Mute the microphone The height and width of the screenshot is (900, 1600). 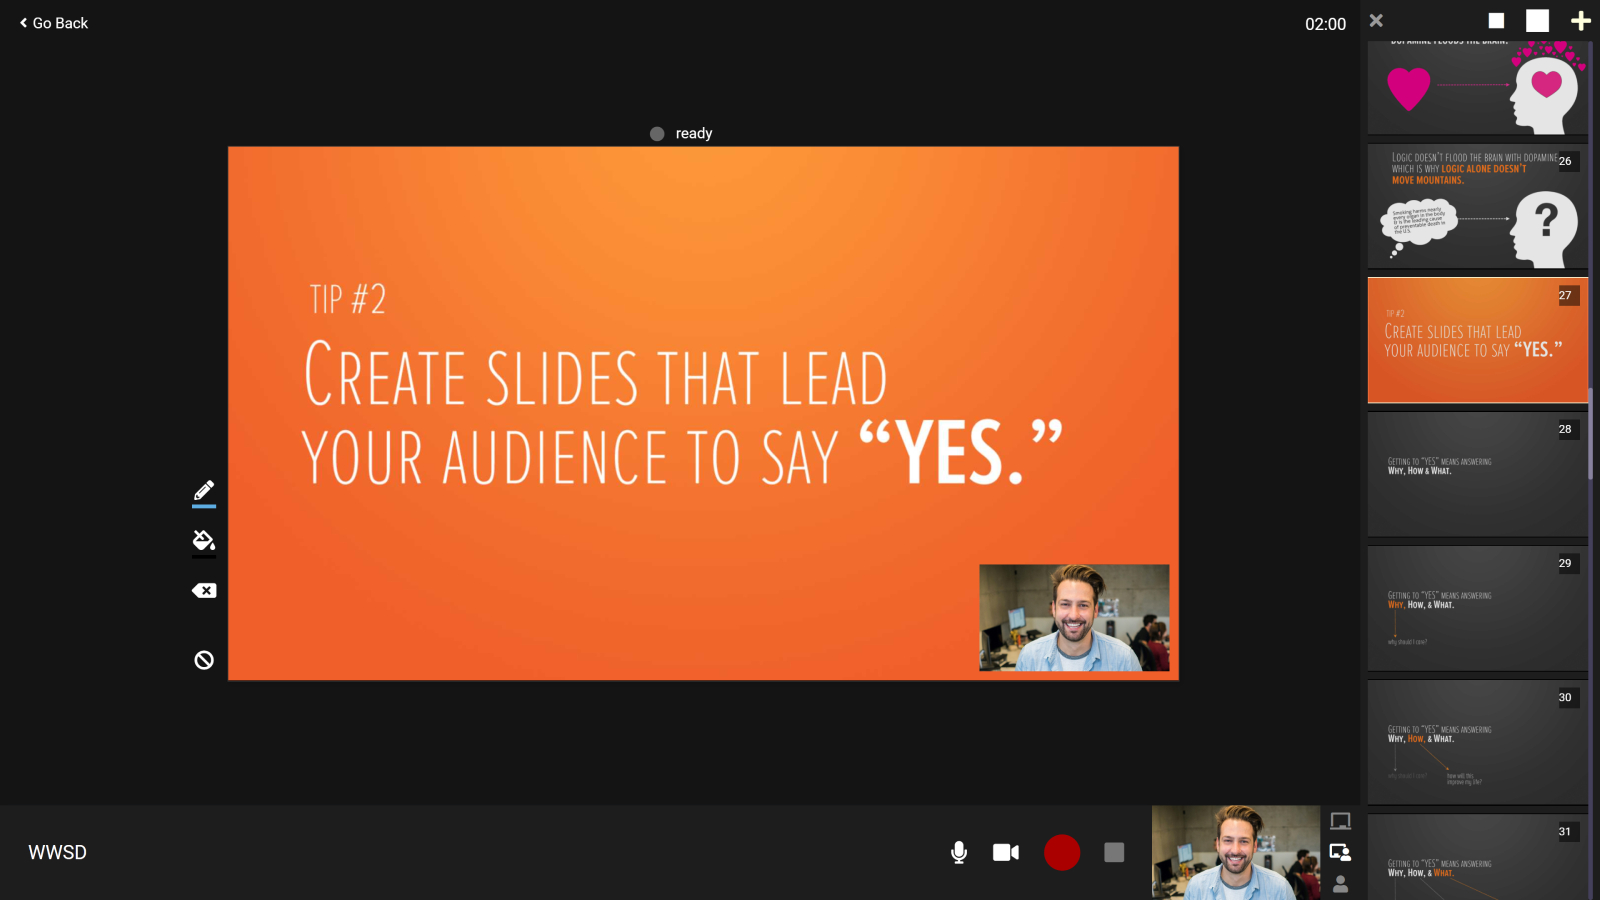957,853
